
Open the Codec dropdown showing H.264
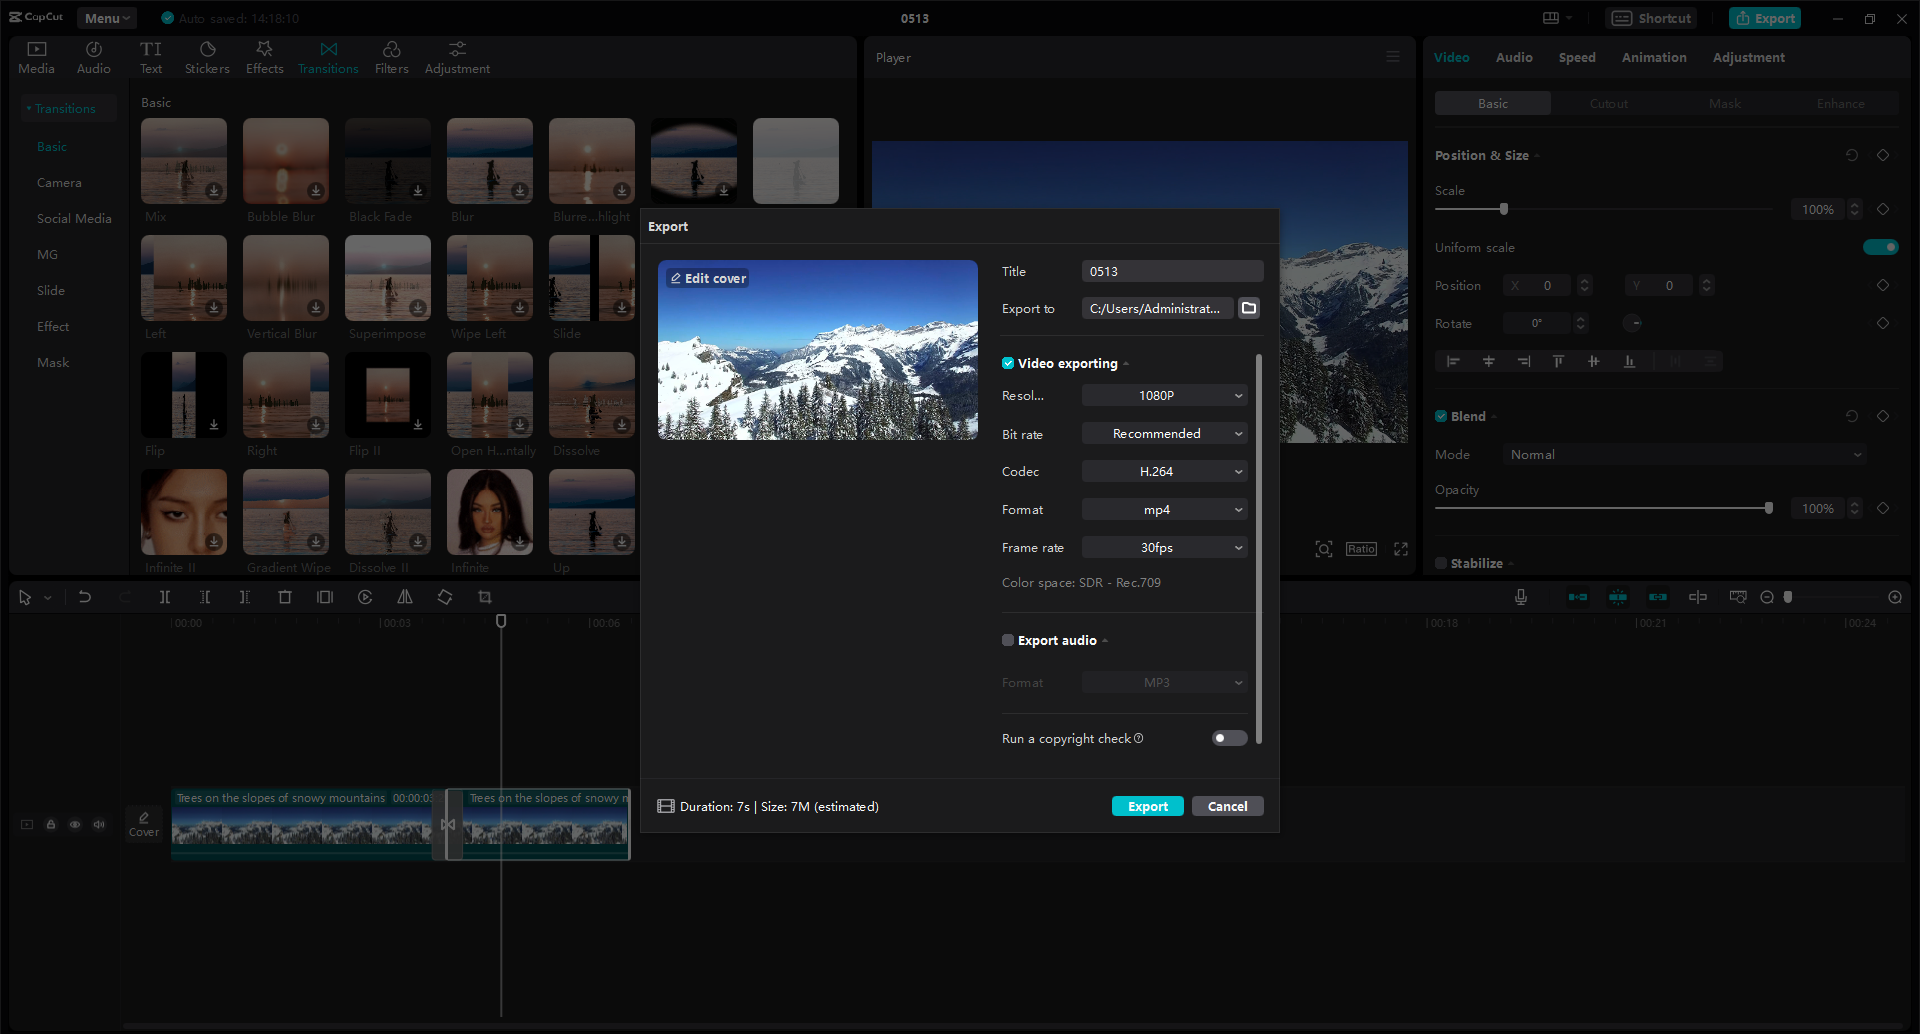pyautogui.click(x=1164, y=471)
